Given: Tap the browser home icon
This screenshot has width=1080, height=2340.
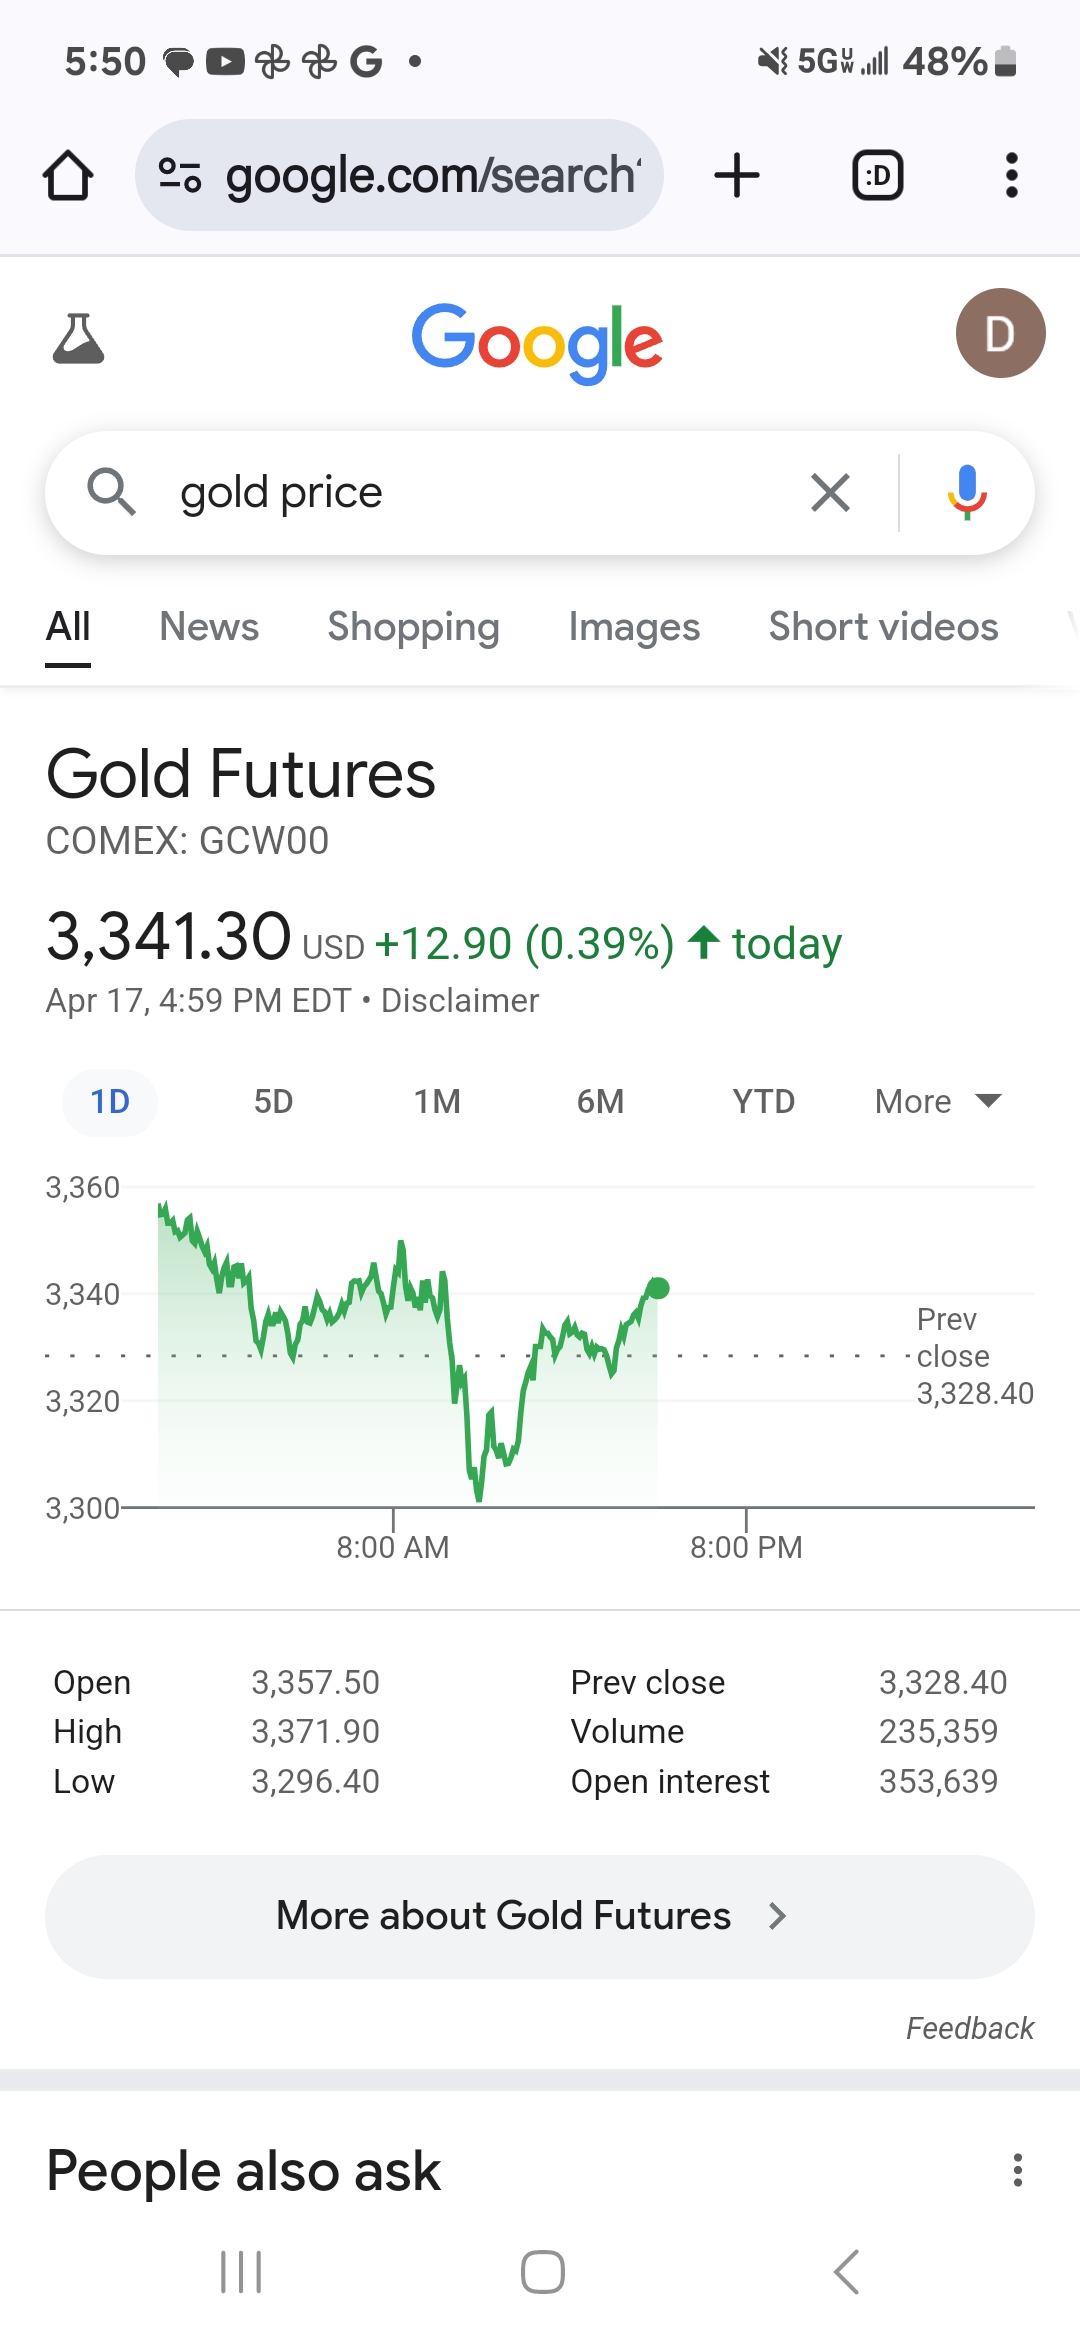Looking at the screenshot, I should [68, 176].
